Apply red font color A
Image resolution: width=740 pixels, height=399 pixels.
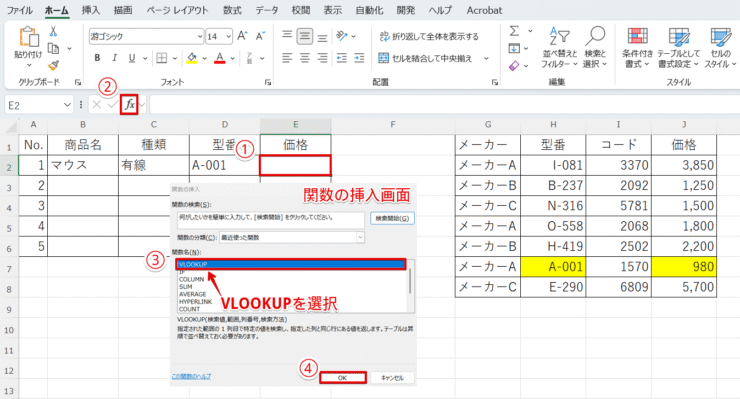[x=219, y=58]
